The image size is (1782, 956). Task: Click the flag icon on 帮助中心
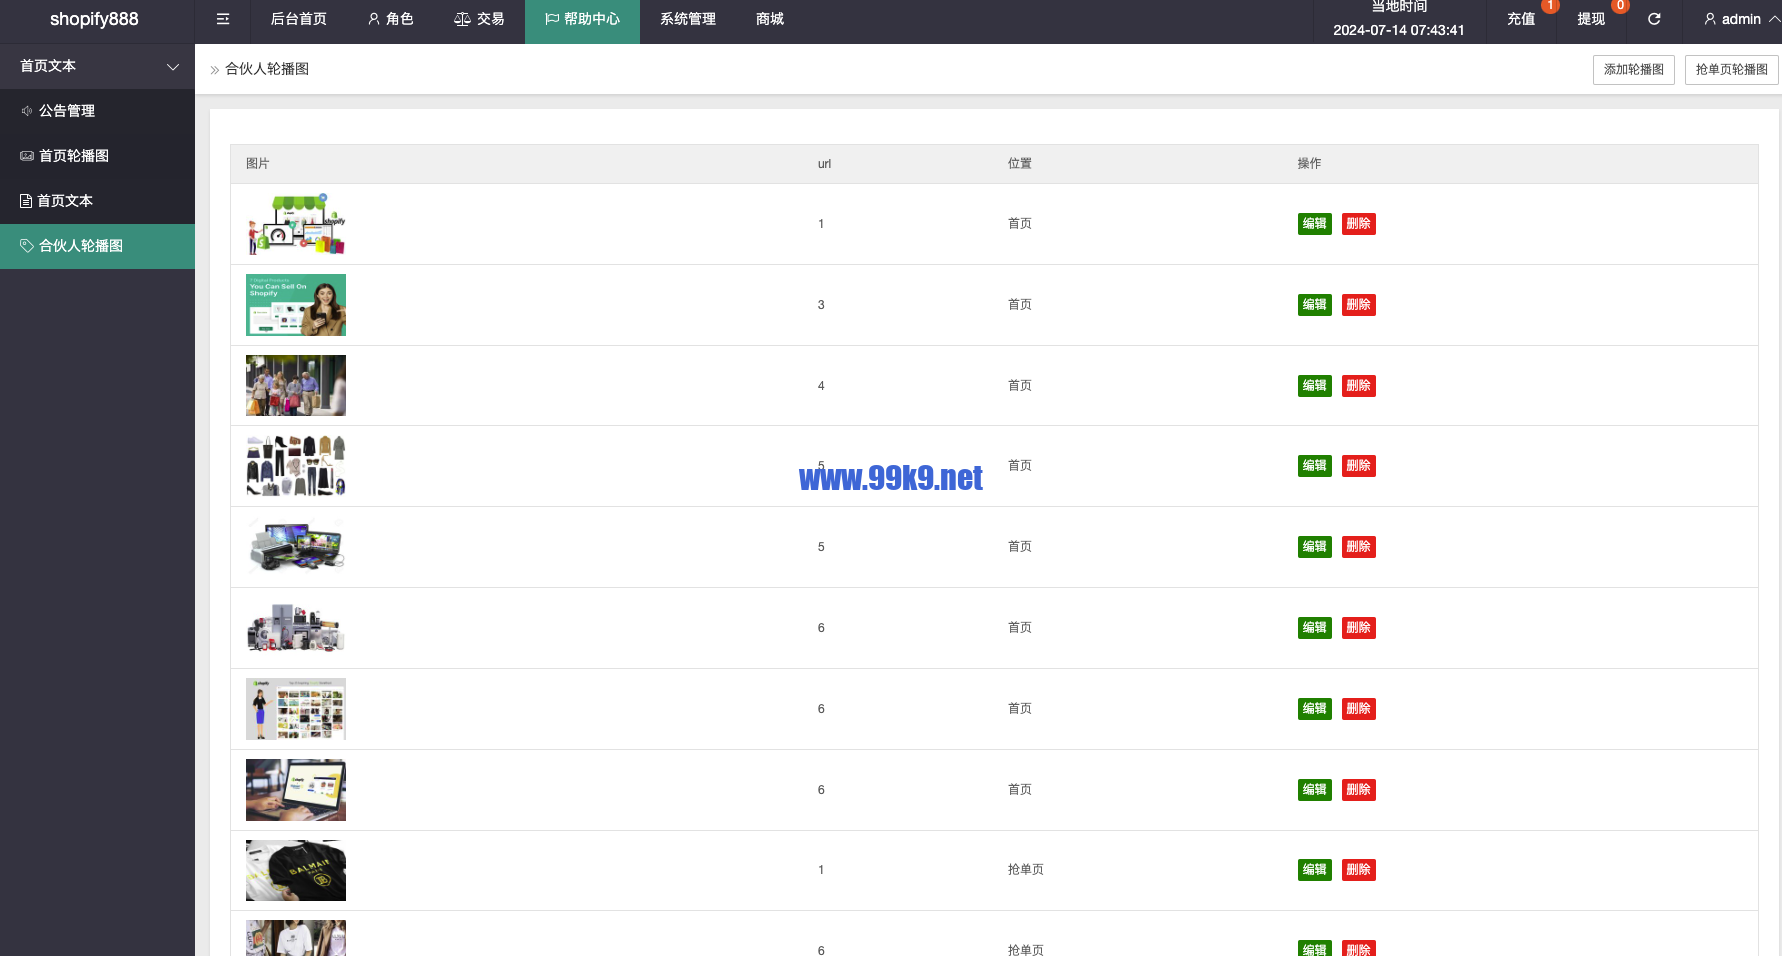click(x=552, y=19)
